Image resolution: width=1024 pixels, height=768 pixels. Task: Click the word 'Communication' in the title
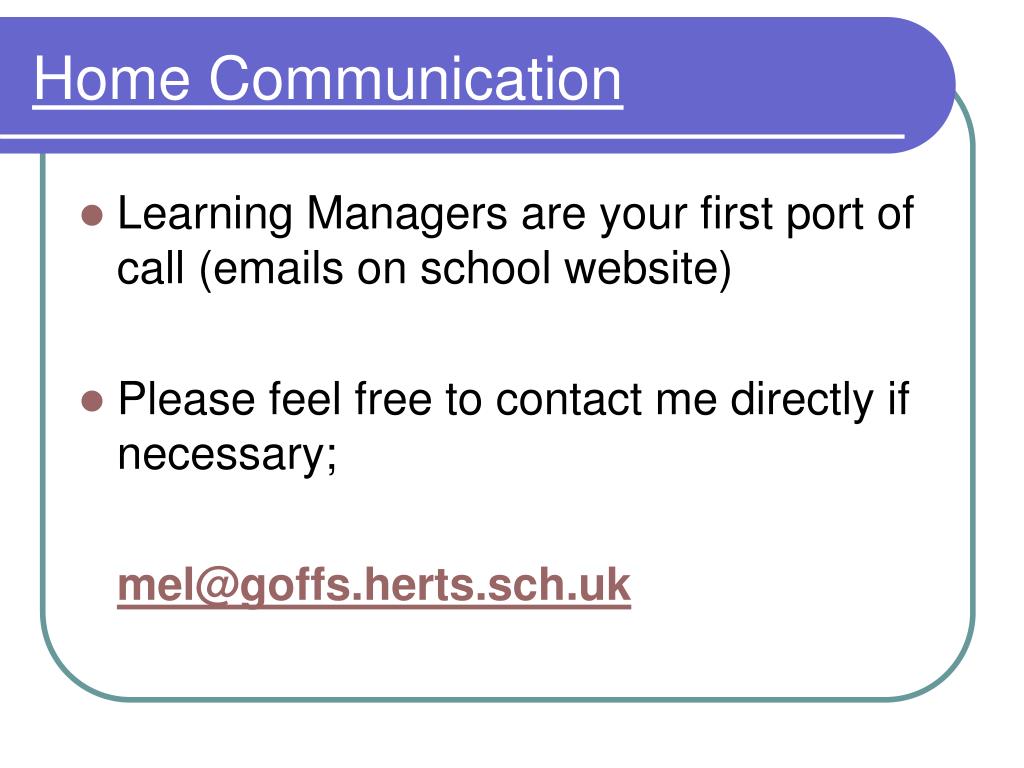point(415,79)
